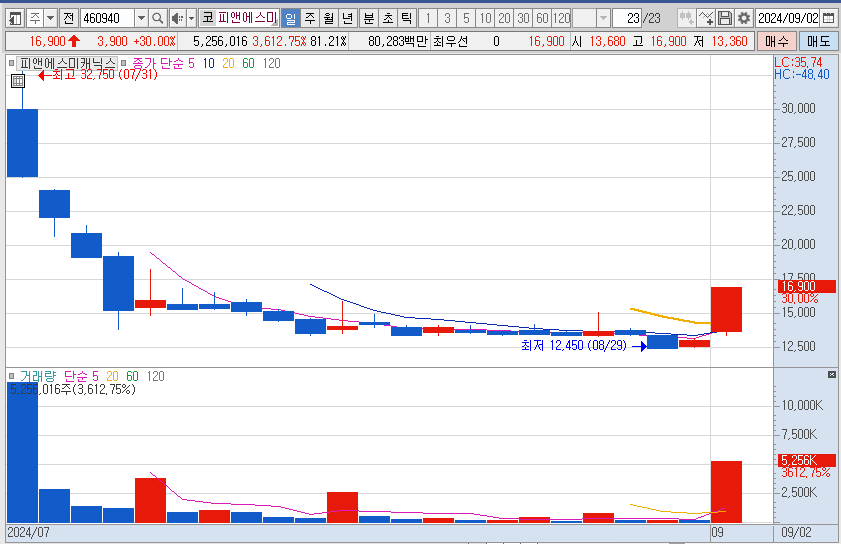Image resolution: width=841 pixels, height=544 pixels.
Task: Select the 일 daily chart period
Action: (290, 19)
